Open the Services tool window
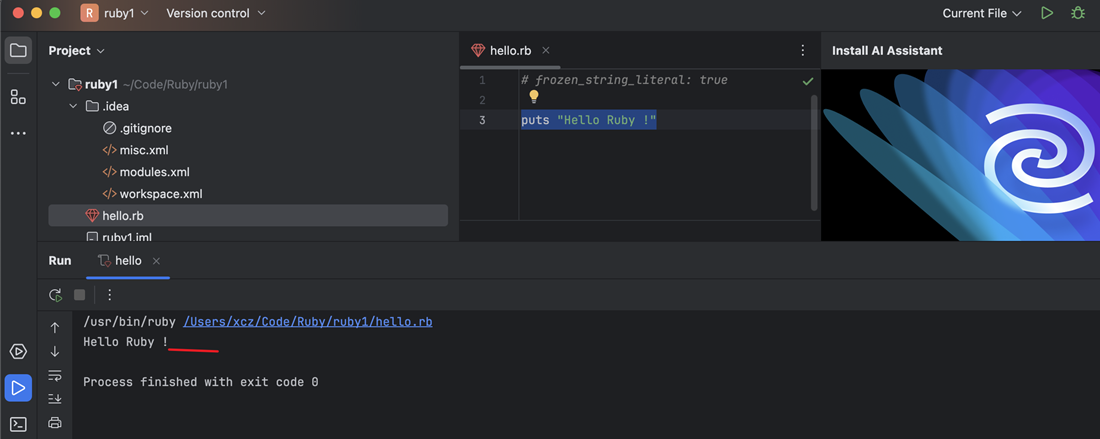 tap(18, 352)
